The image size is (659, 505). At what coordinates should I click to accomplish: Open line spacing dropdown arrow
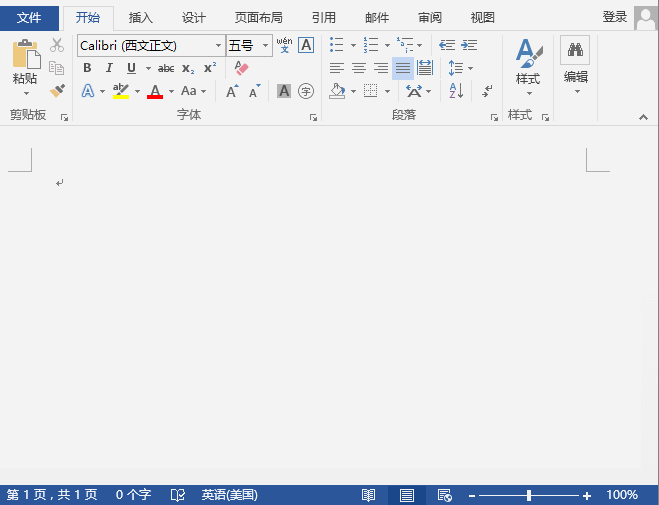tap(470, 68)
